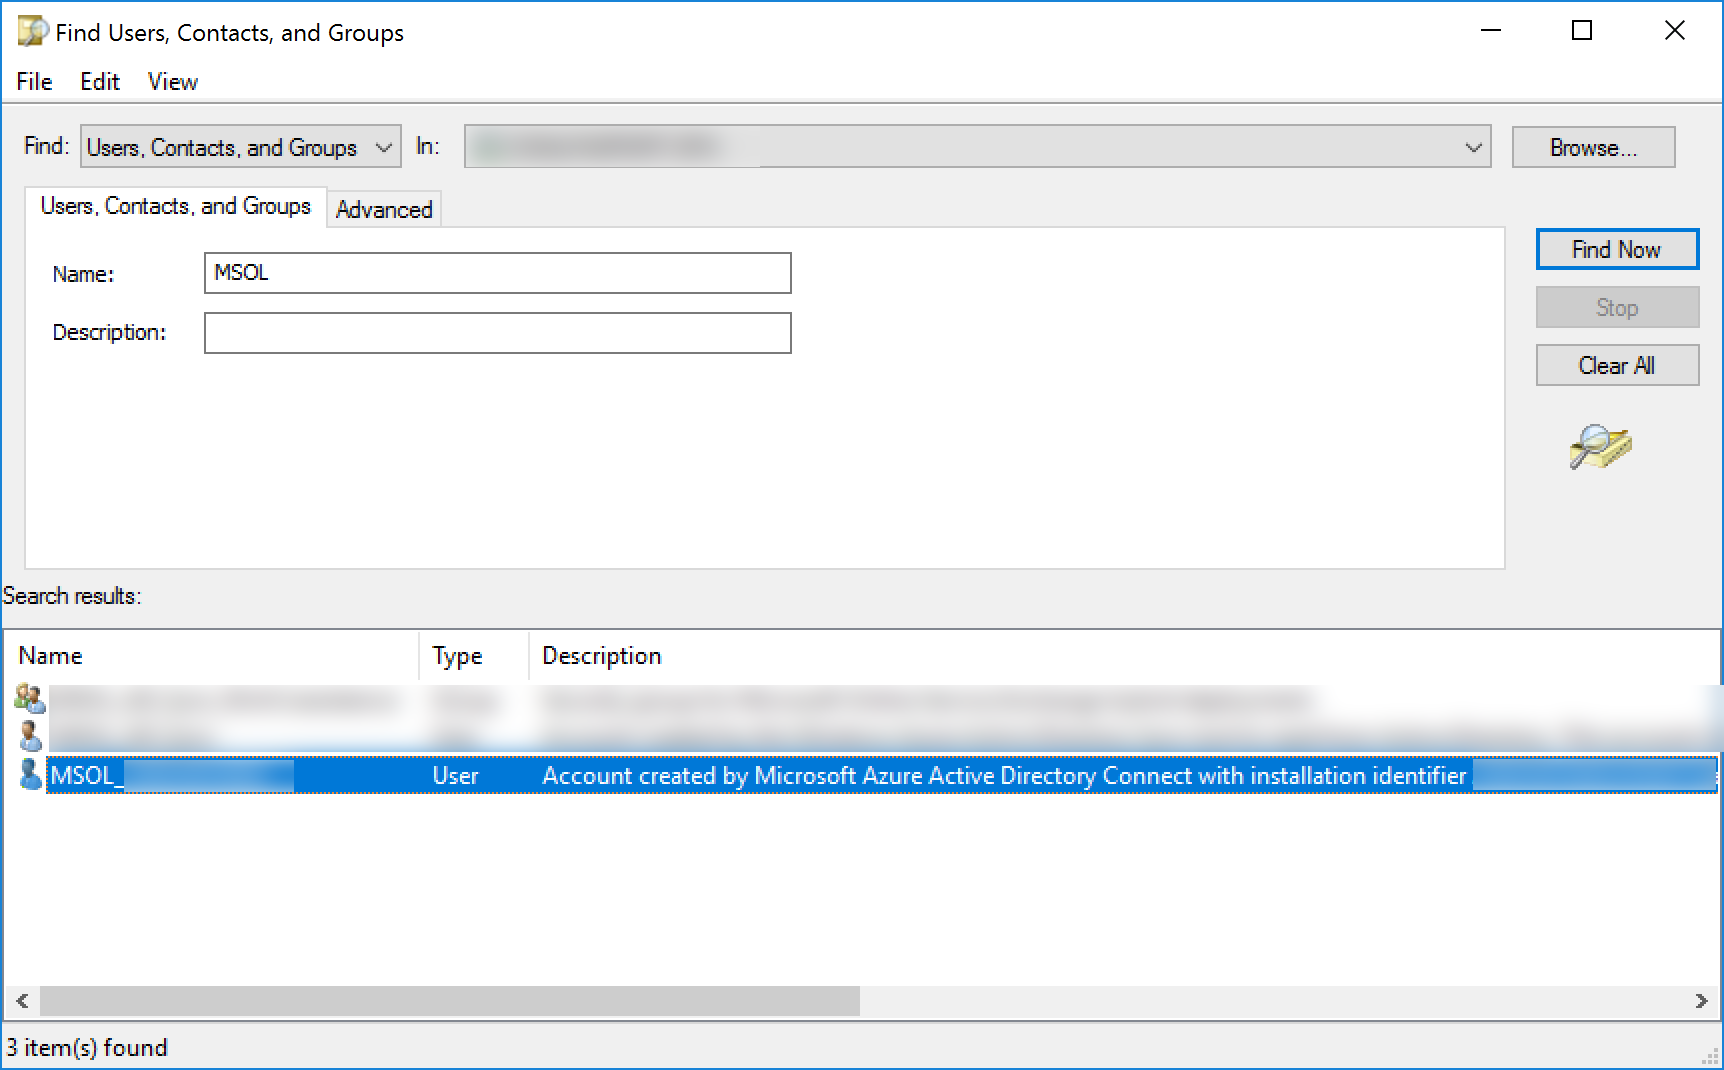Sort results by Type column header

[473, 656]
